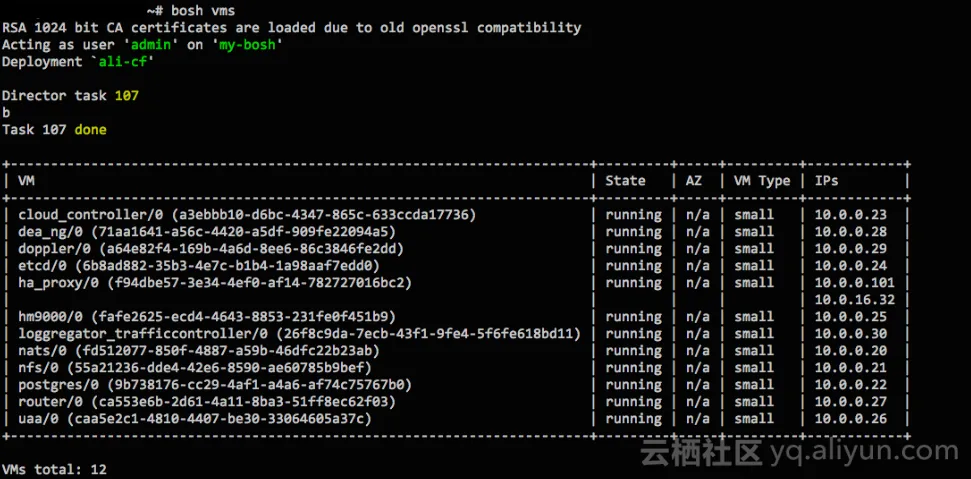Screen dimensions: 971x479
Task: Click the 'Task 107 done' line
Action: [x=54, y=130]
